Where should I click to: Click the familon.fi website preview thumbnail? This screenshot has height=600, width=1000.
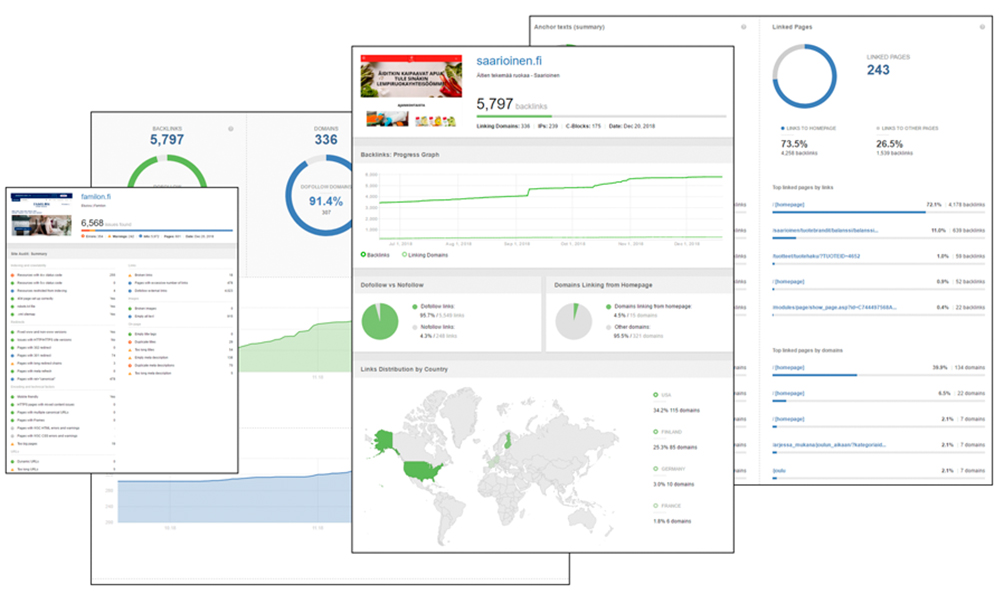coord(41,214)
